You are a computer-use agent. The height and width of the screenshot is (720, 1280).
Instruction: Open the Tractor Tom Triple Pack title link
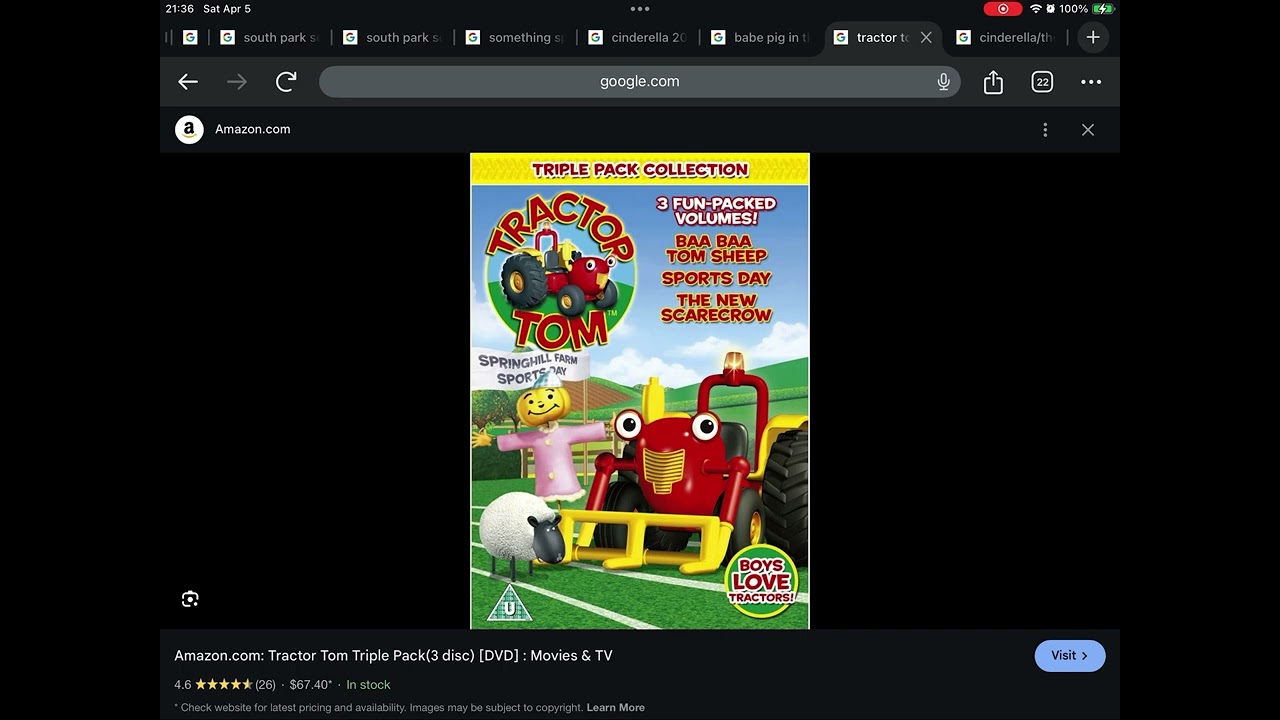click(393, 656)
